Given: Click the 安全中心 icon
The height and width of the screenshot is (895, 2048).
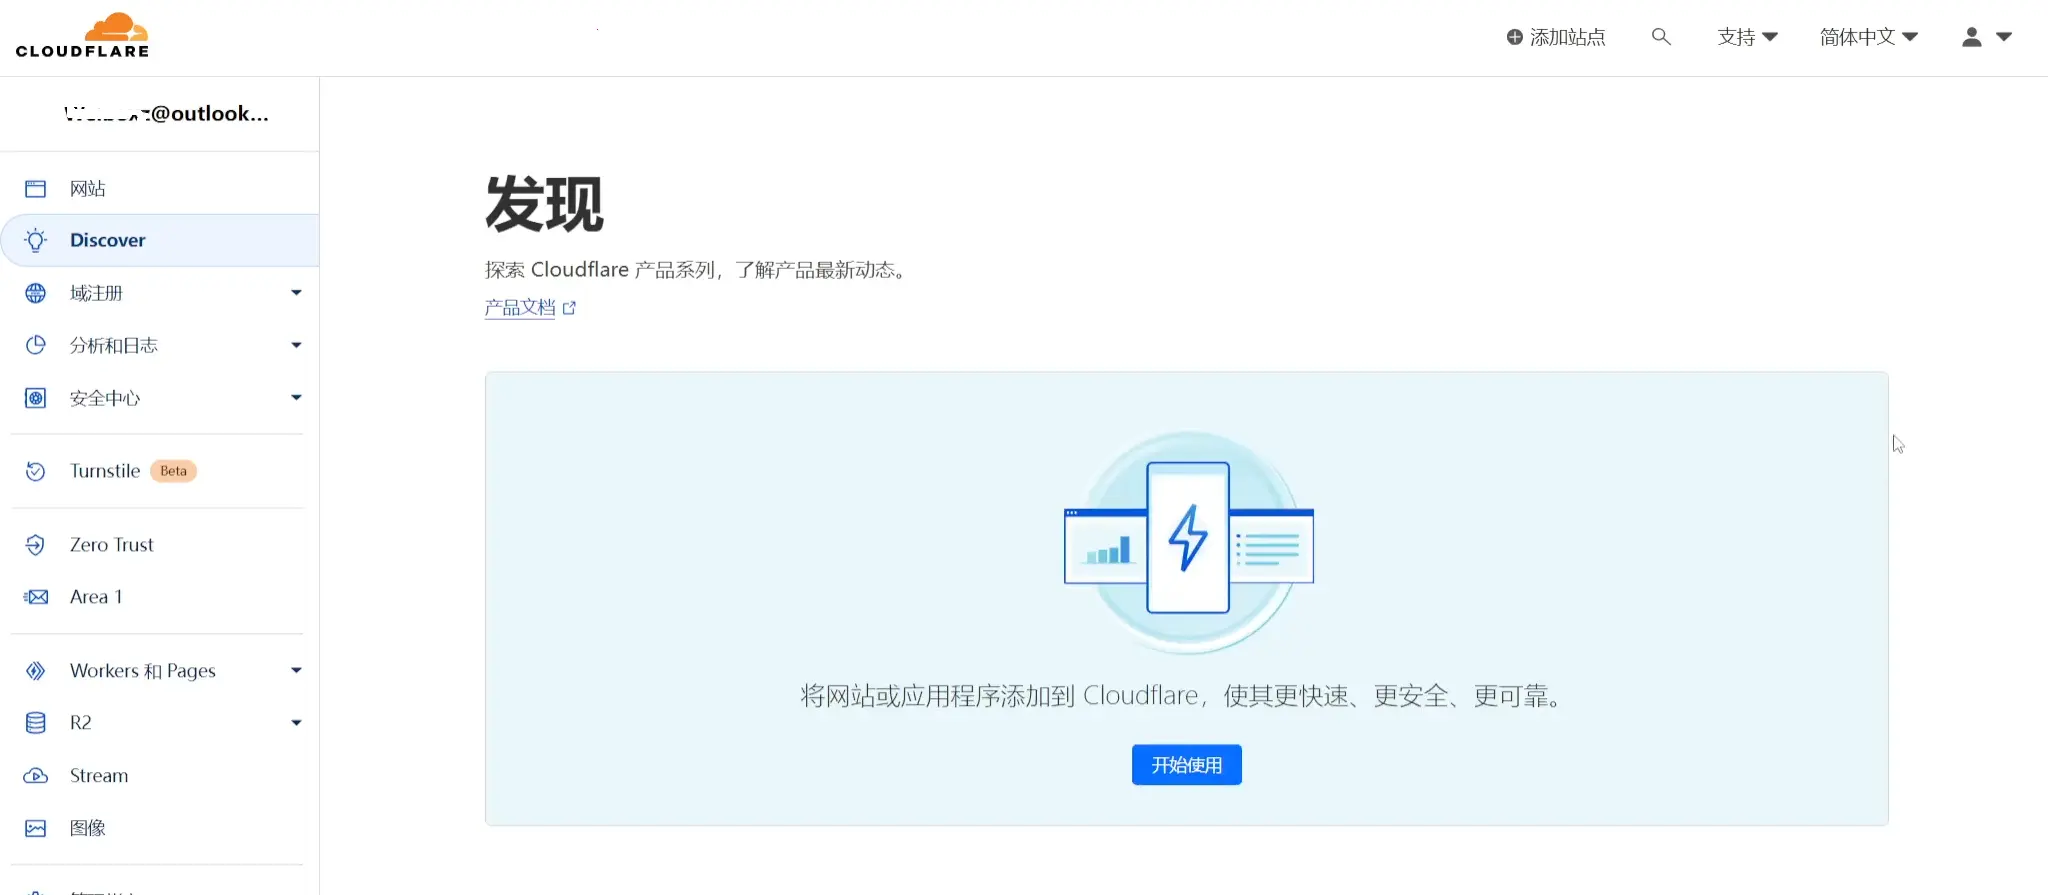Looking at the screenshot, I should pos(36,398).
